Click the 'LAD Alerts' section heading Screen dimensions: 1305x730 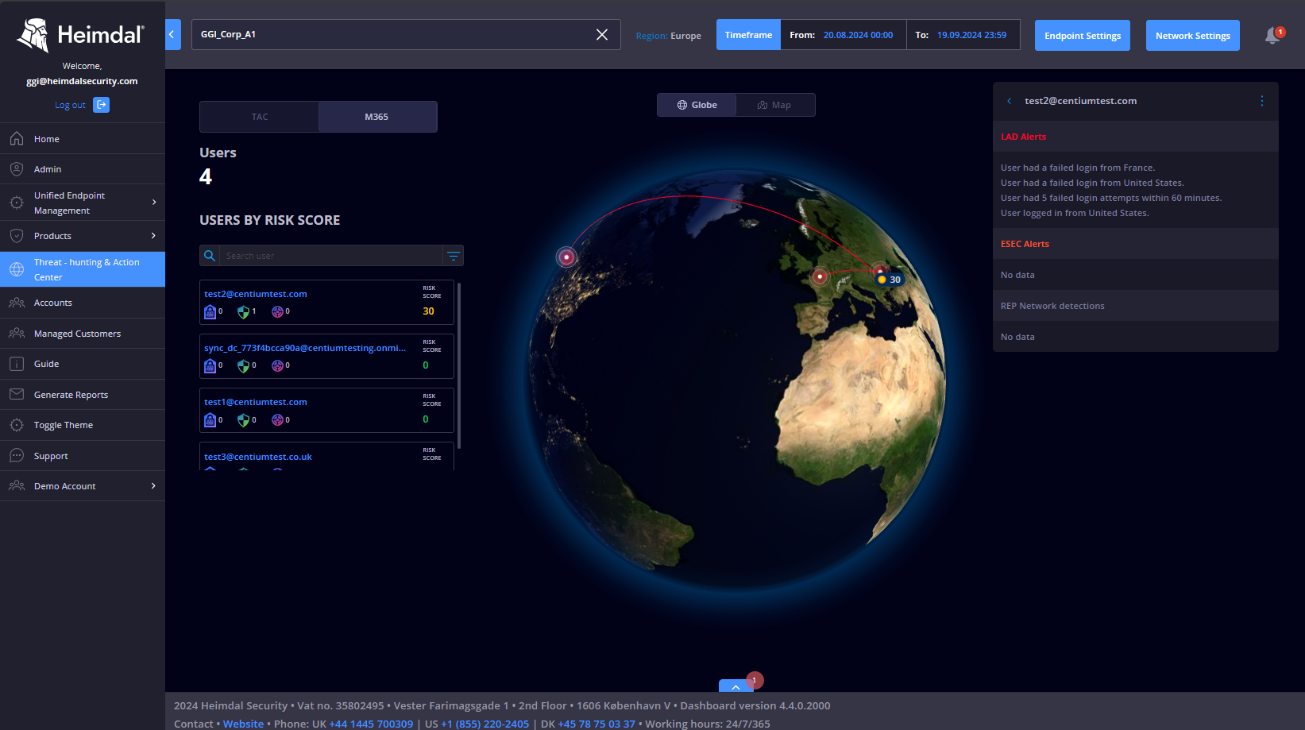pyautogui.click(x=1023, y=136)
